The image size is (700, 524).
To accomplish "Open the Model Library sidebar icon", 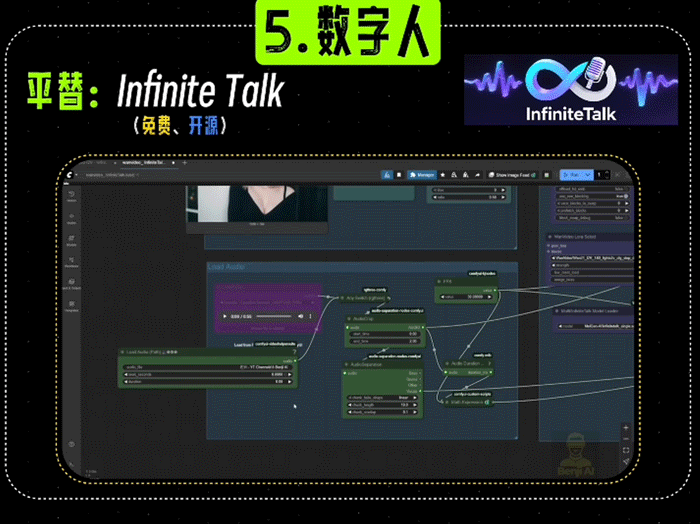I will coord(71,240).
